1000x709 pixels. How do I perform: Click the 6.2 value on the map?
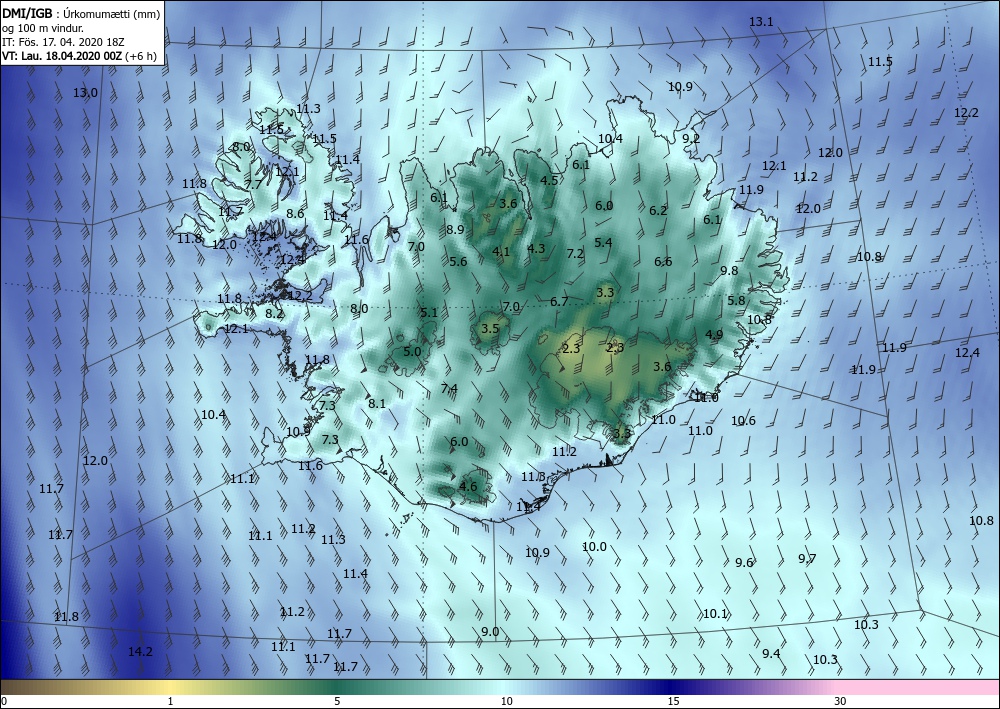click(x=658, y=210)
